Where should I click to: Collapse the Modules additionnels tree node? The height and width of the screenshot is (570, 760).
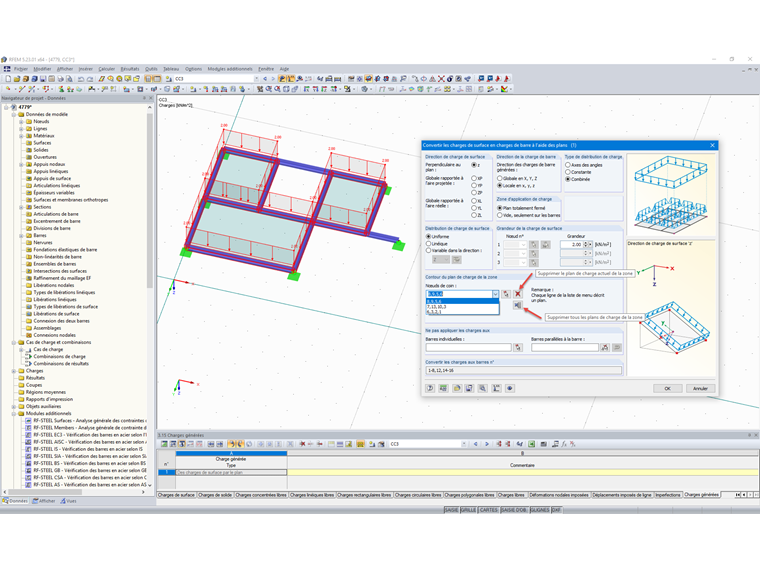tap(14, 413)
